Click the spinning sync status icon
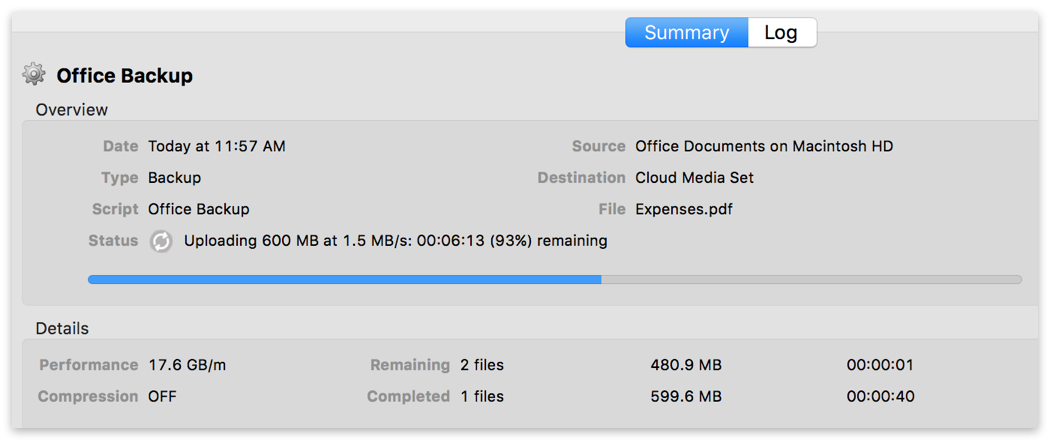The image size is (1050, 440). click(161, 241)
